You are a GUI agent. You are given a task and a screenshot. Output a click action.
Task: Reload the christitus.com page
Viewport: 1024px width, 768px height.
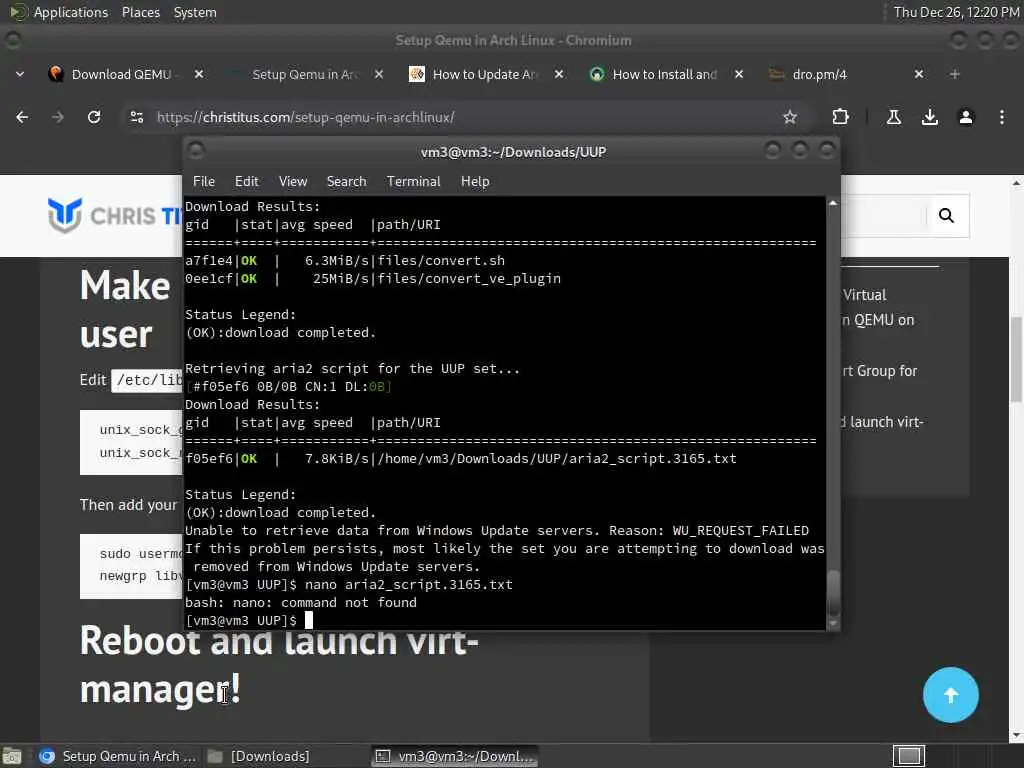[x=94, y=117]
